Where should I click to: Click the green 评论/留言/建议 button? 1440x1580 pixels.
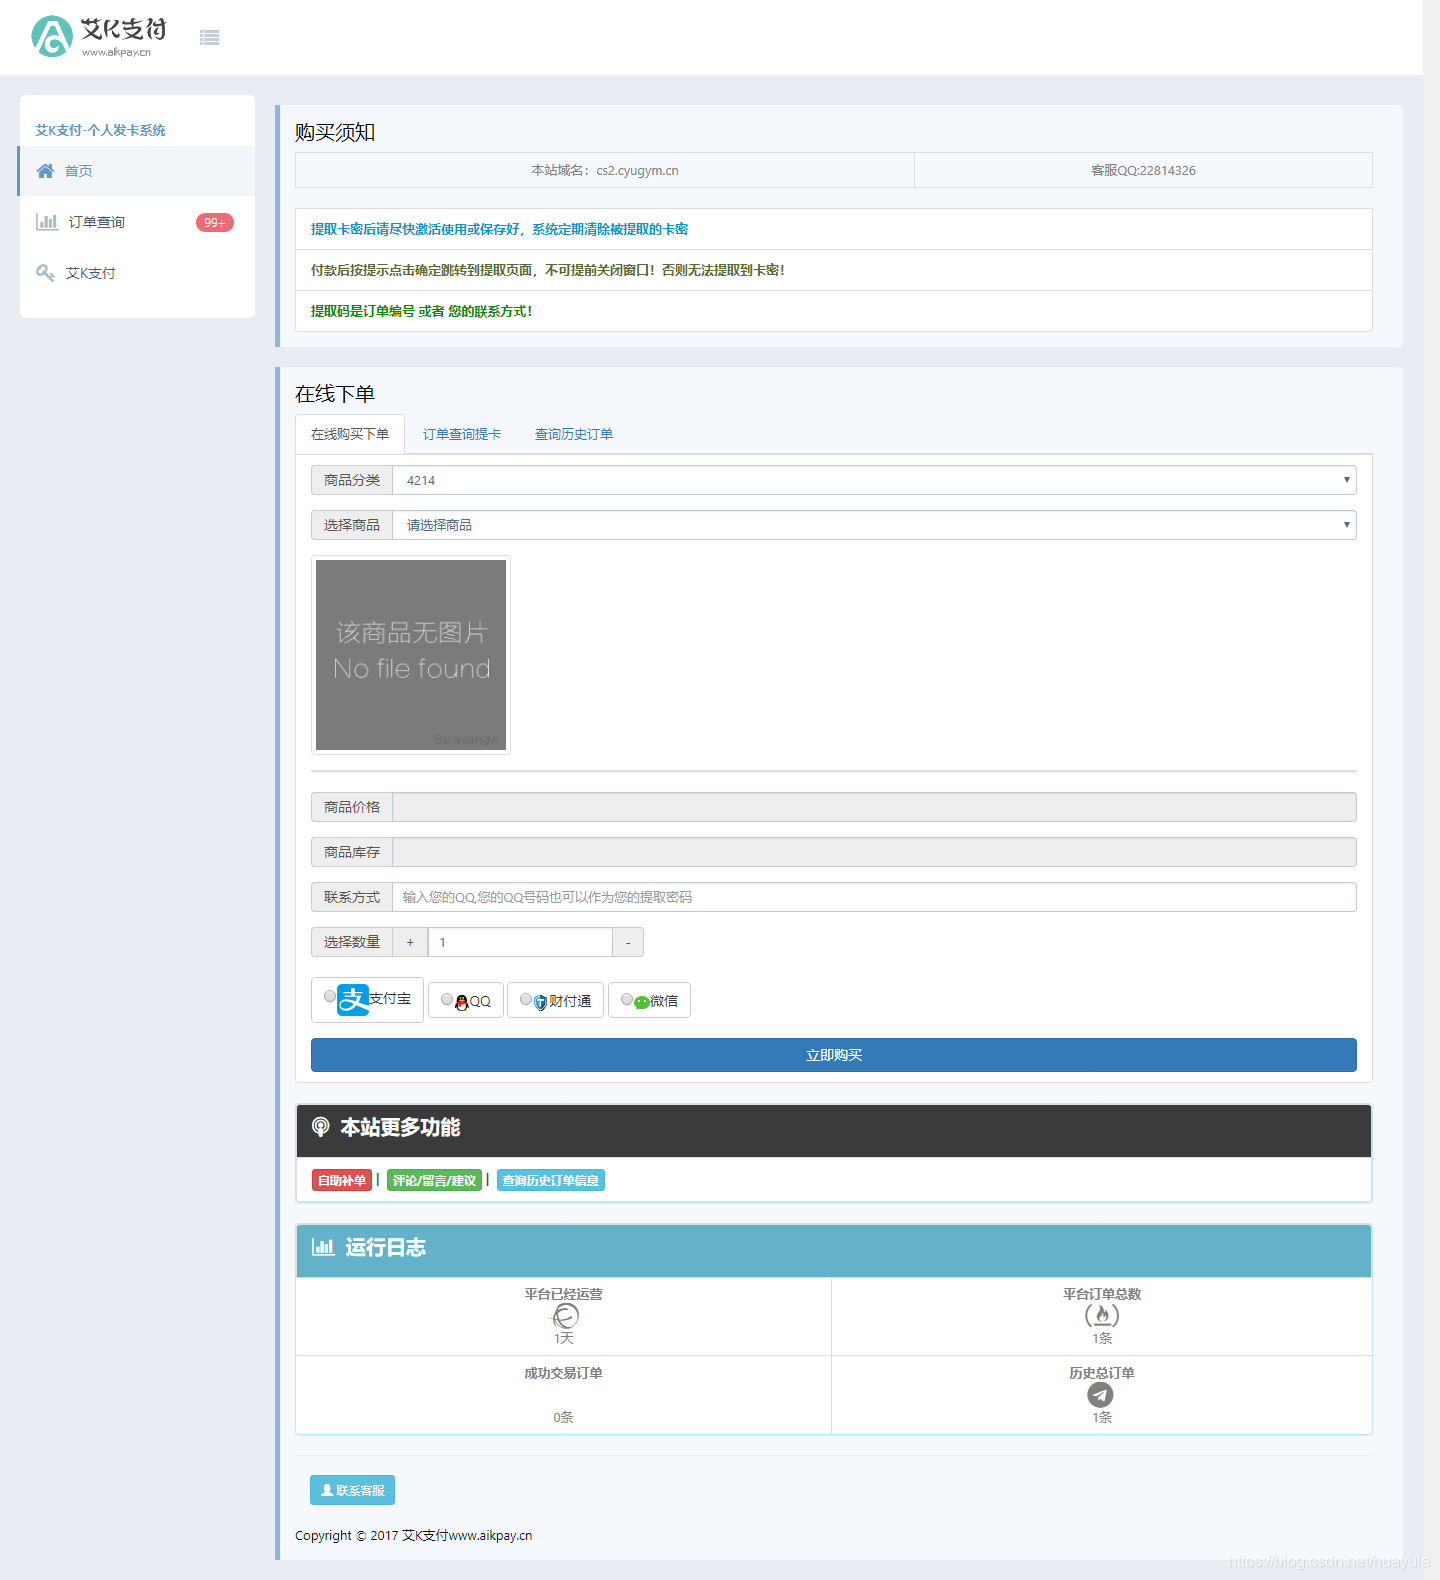click(434, 1181)
